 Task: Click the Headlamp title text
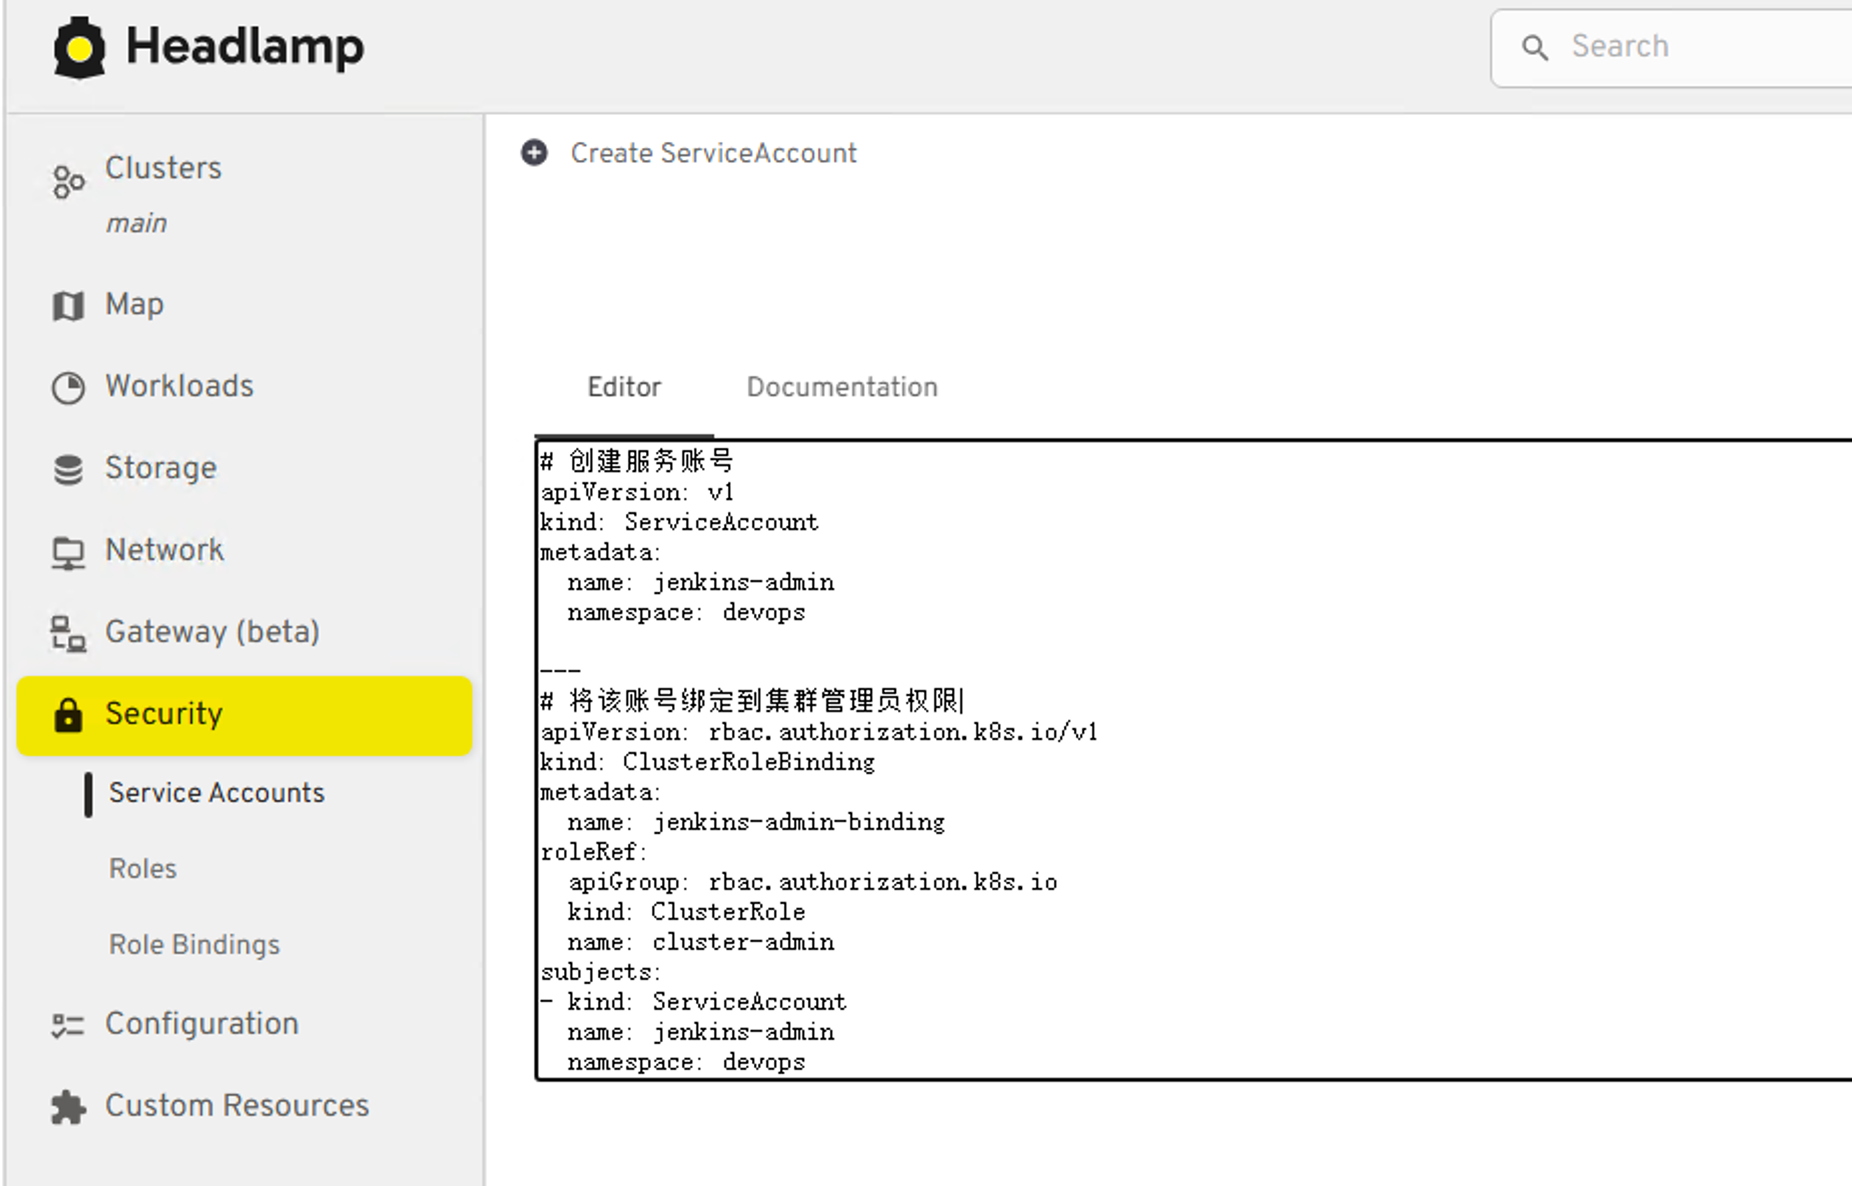tap(245, 47)
